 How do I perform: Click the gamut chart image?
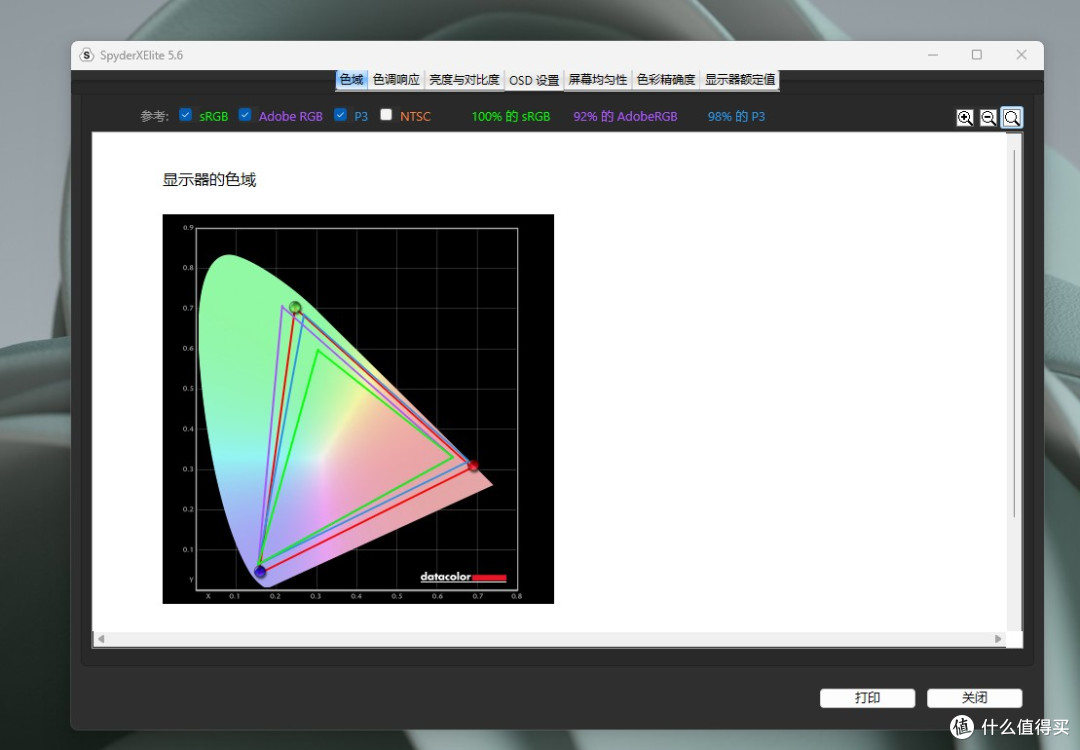tap(358, 409)
